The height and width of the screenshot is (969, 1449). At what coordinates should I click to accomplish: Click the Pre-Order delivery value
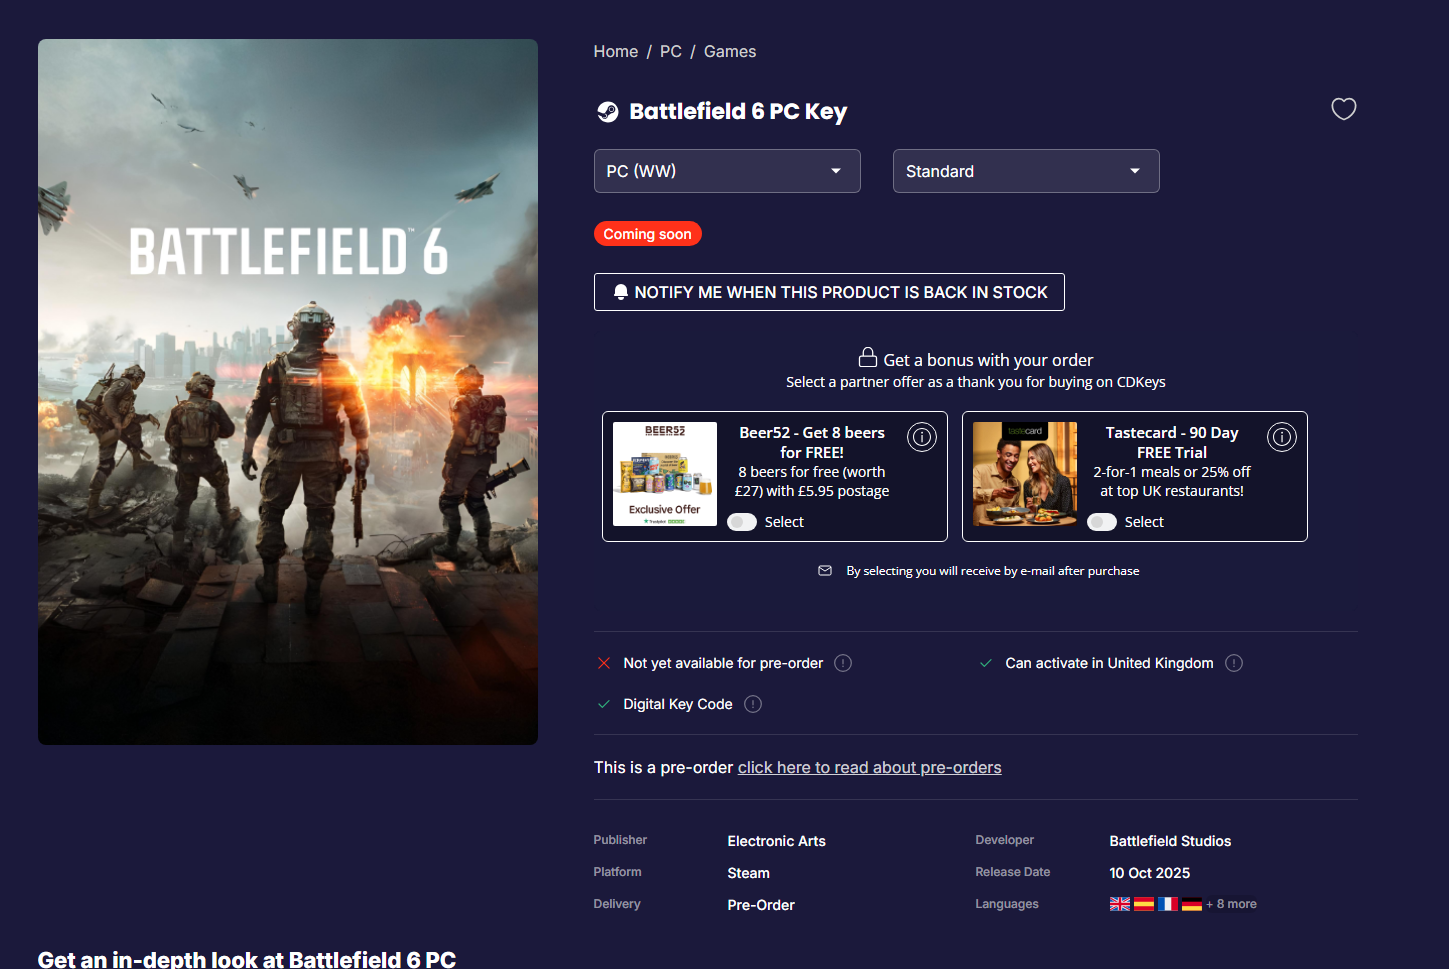[x=761, y=905]
